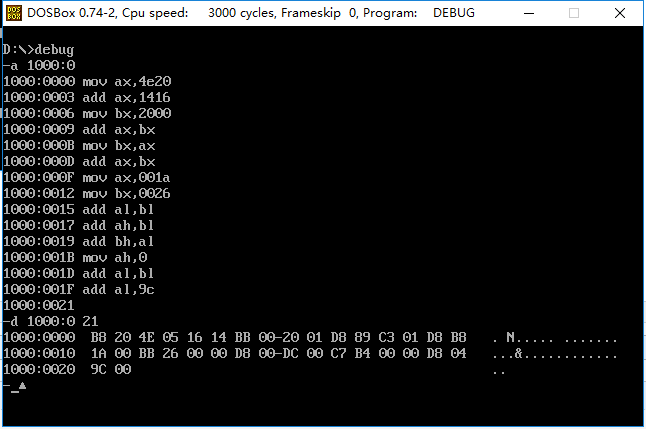Click ASCII column of first dump row

555,338
